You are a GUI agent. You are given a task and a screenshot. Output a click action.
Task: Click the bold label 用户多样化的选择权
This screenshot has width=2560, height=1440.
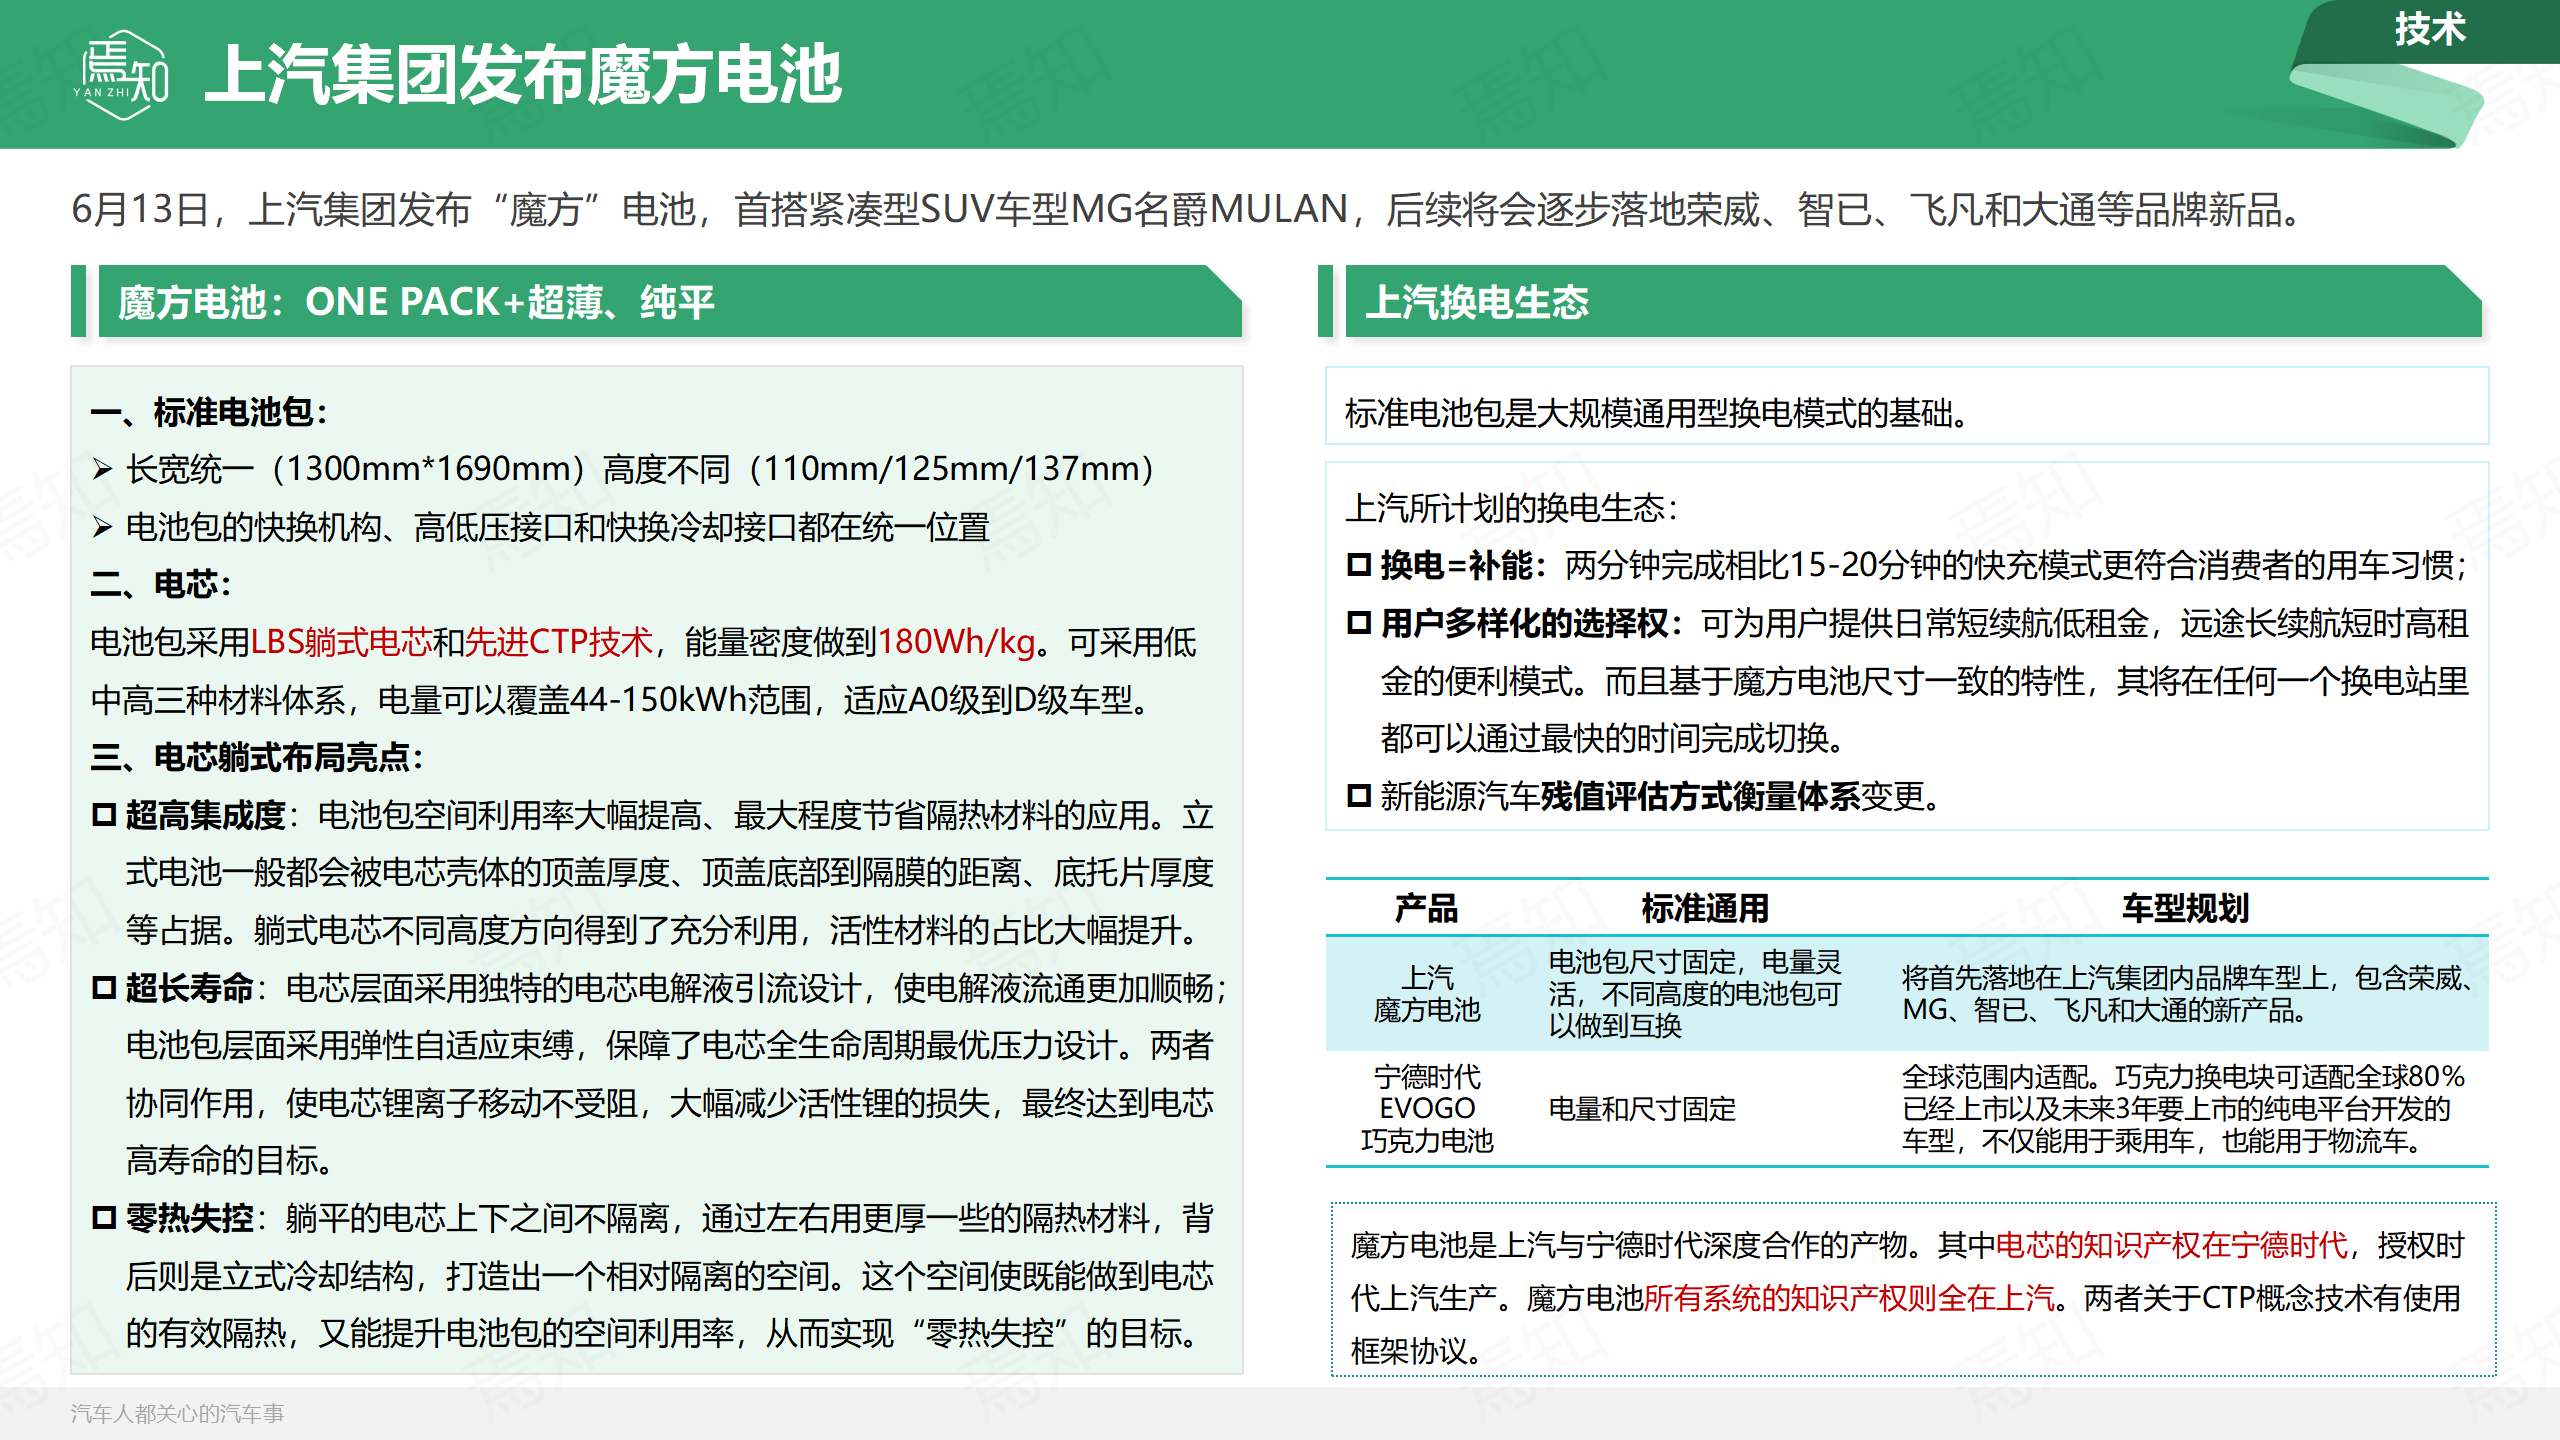[1525, 623]
